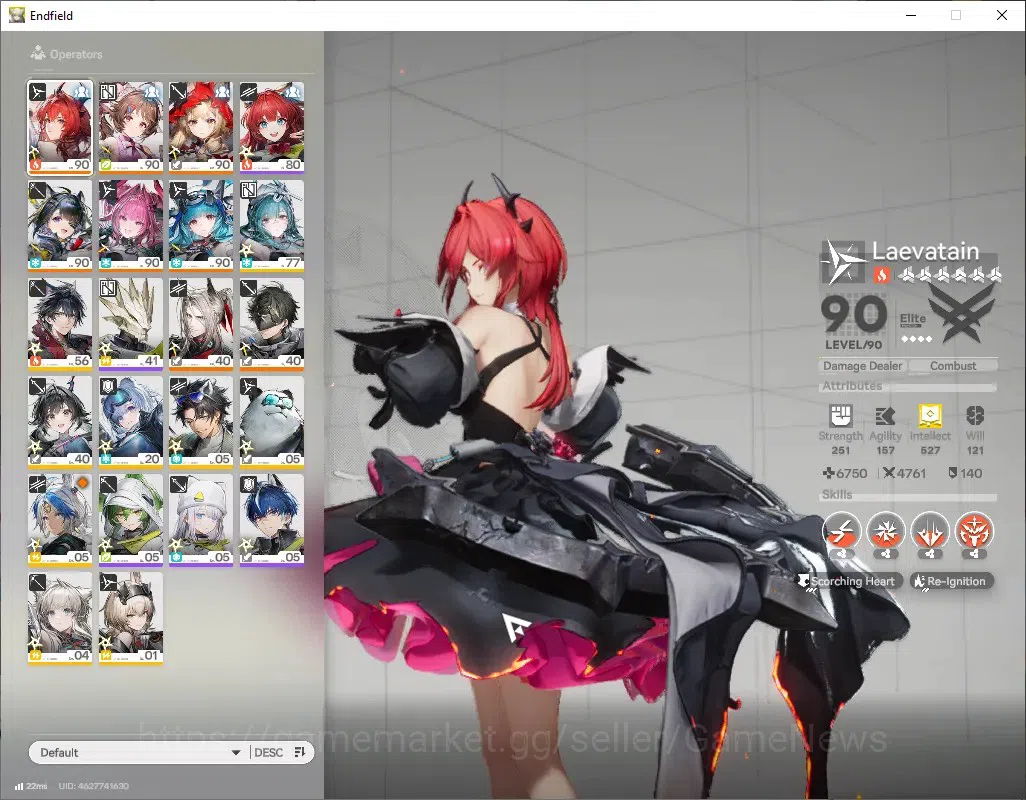Click the Elite rank chevron emblem
1026x800 pixels.
[x=961, y=314]
